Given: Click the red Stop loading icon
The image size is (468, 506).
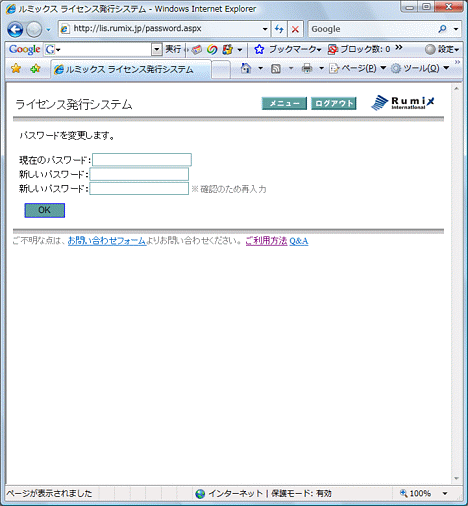Looking at the screenshot, I should 295,29.
